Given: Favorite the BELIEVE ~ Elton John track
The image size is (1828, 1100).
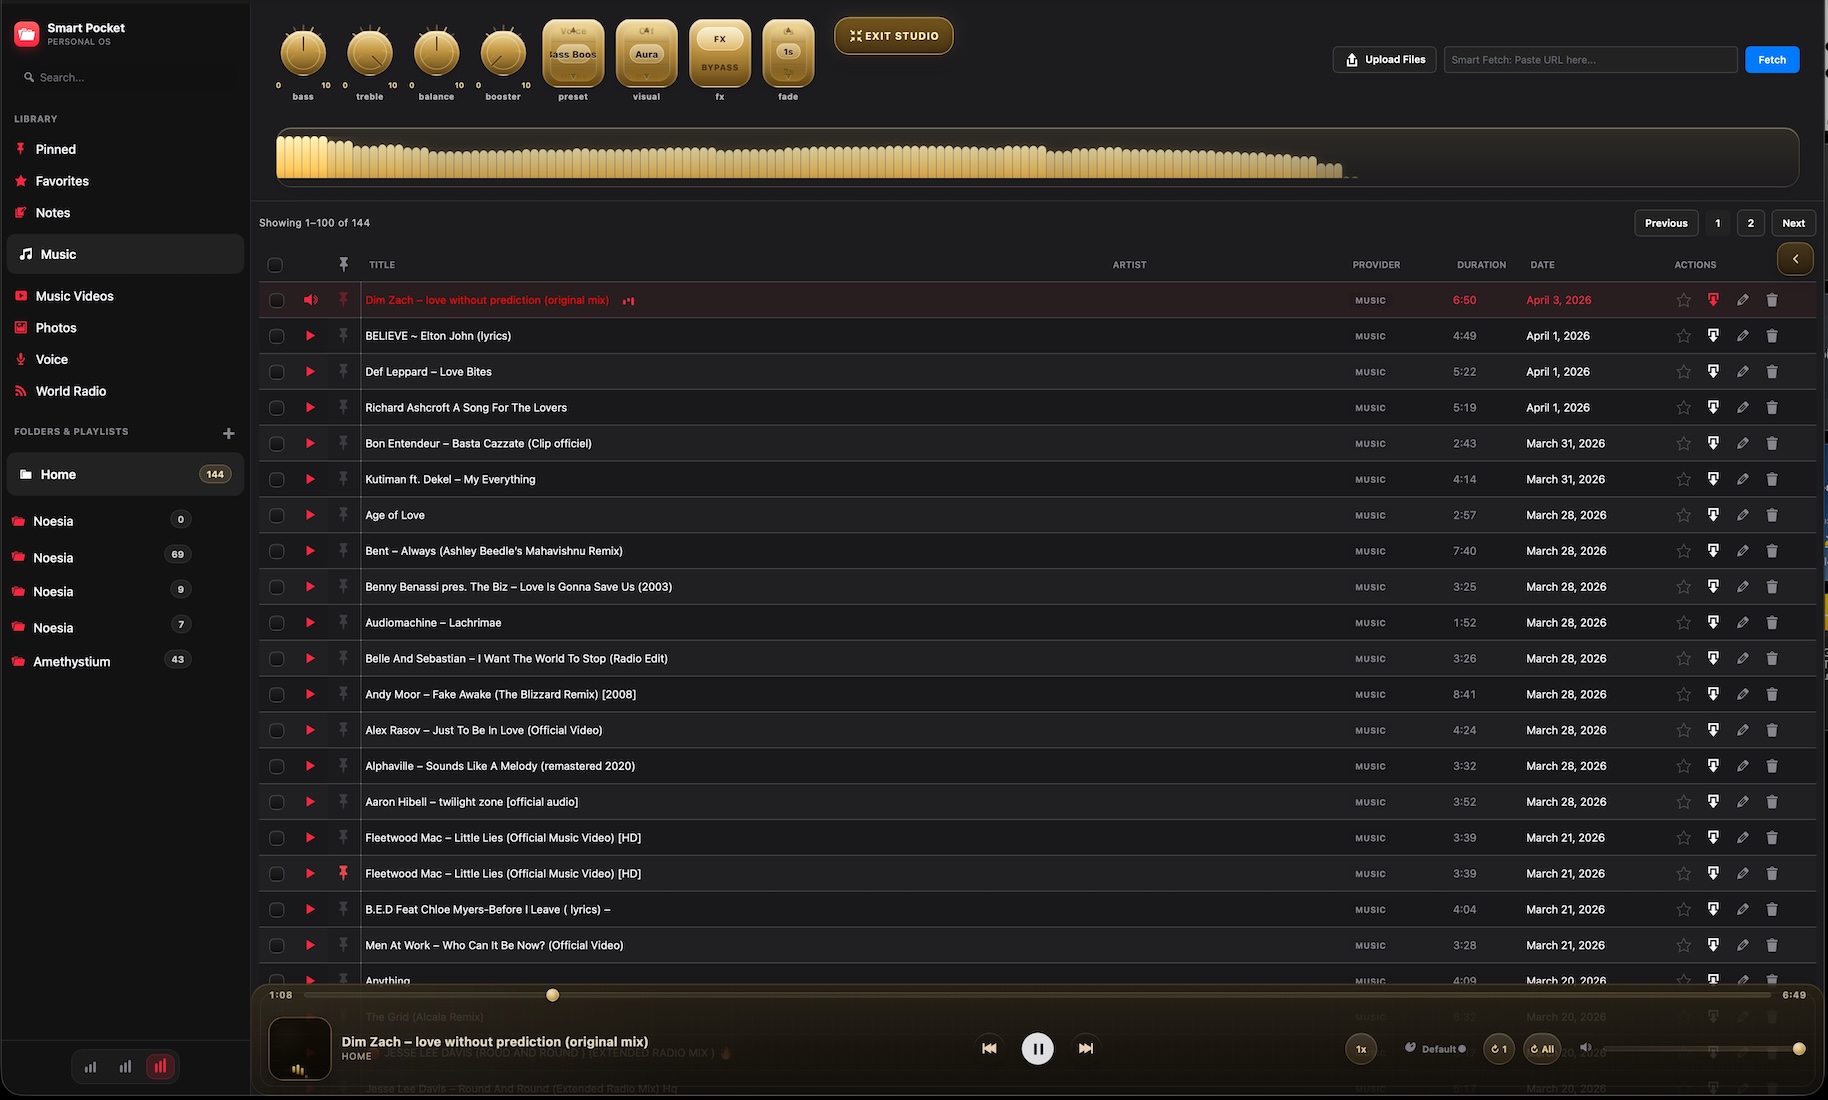Looking at the screenshot, I should [x=1684, y=336].
